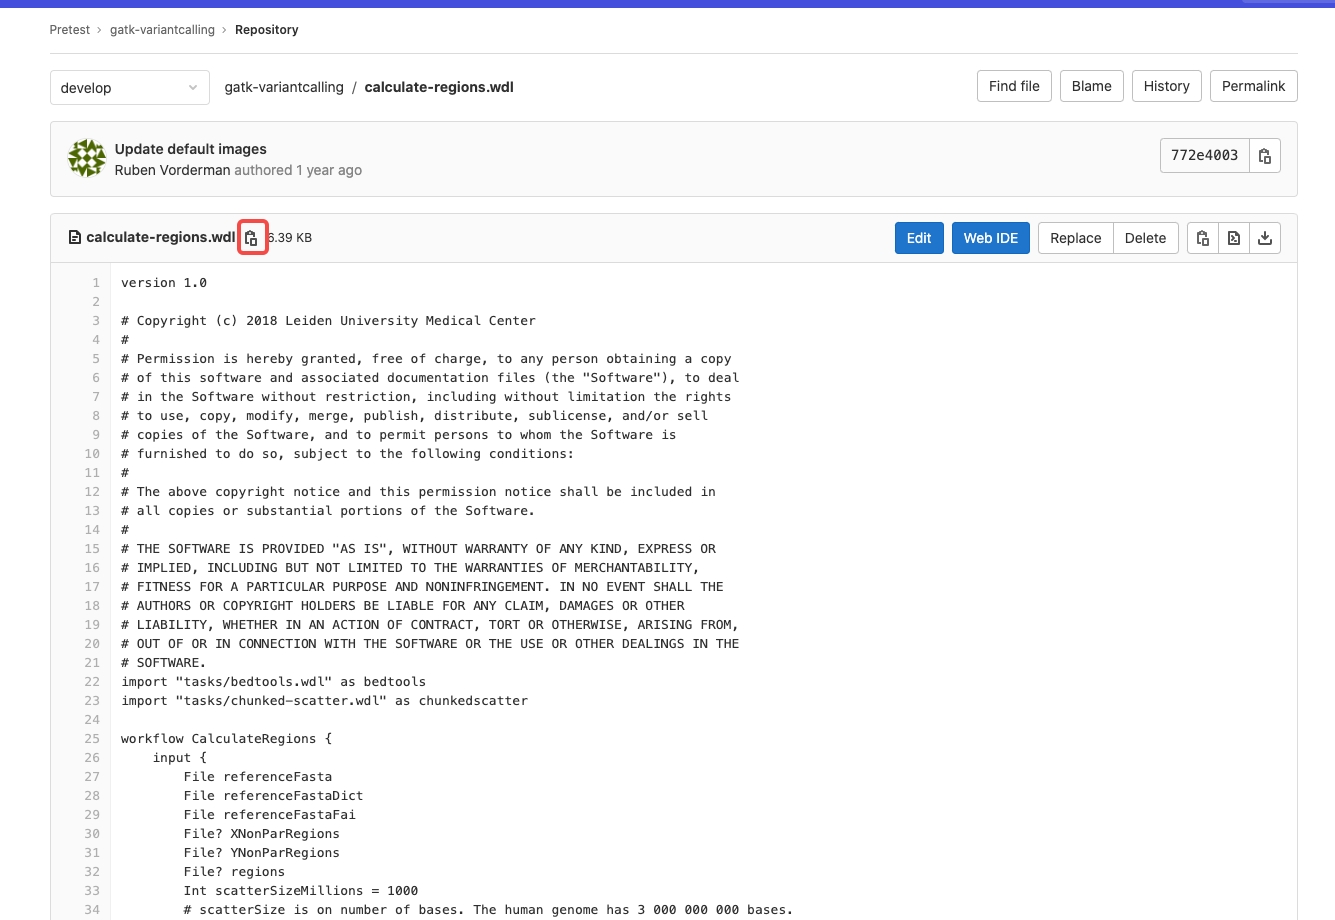The height and width of the screenshot is (920, 1335).
Task: Copy commit SHA 772e4003 to clipboard
Action: (x=1265, y=156)
